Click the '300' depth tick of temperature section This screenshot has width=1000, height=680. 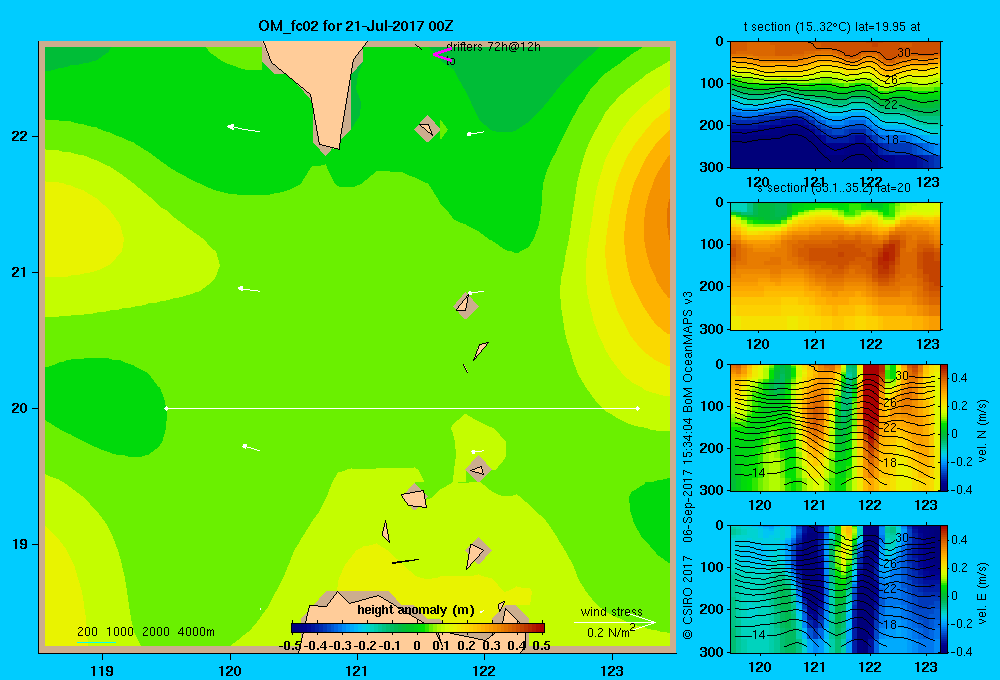pos(713,167)
